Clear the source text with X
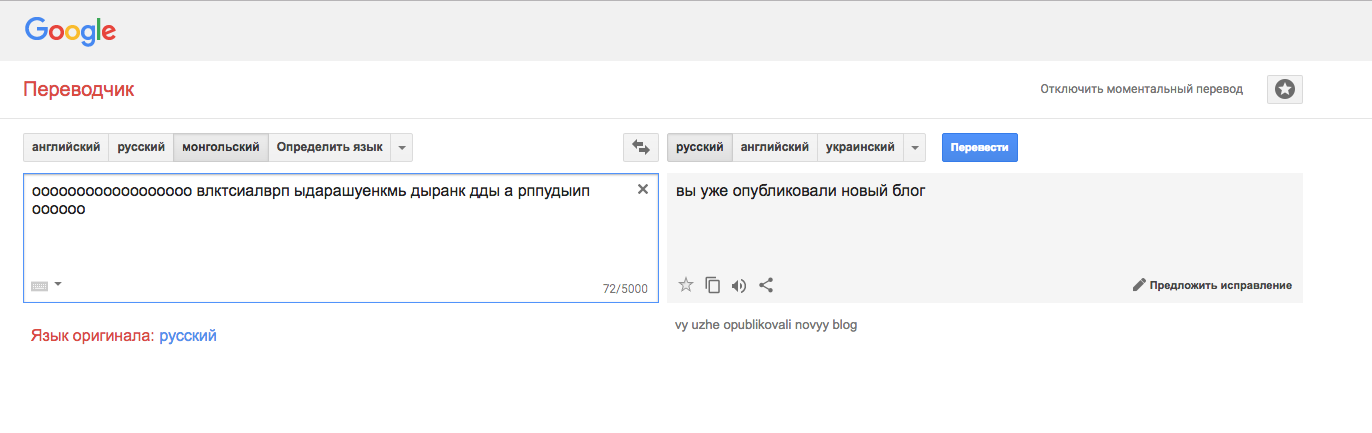1372x433 pixels. pos(643,189)
